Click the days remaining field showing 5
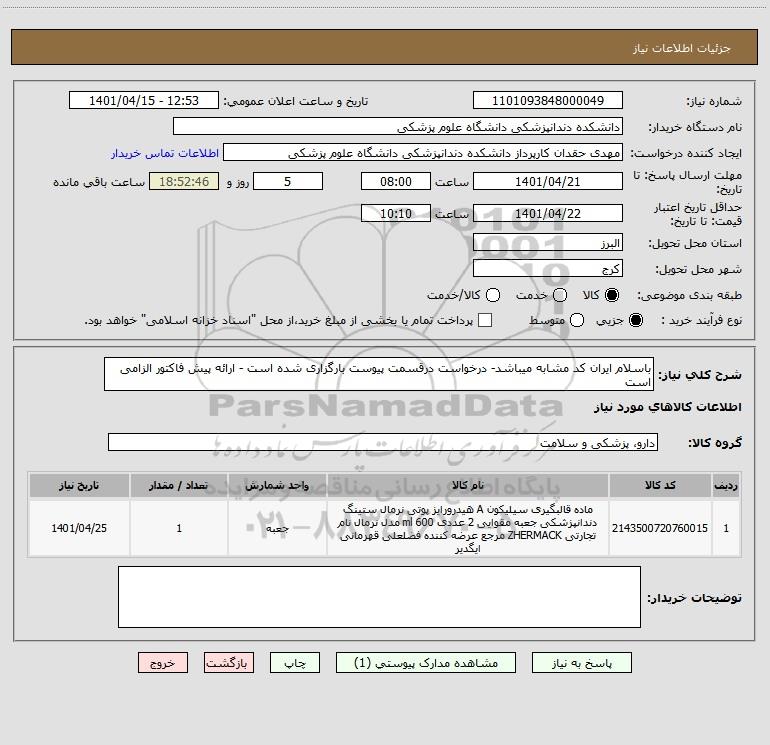The width and height of the screenshot is (770, 745). [288, 181]
